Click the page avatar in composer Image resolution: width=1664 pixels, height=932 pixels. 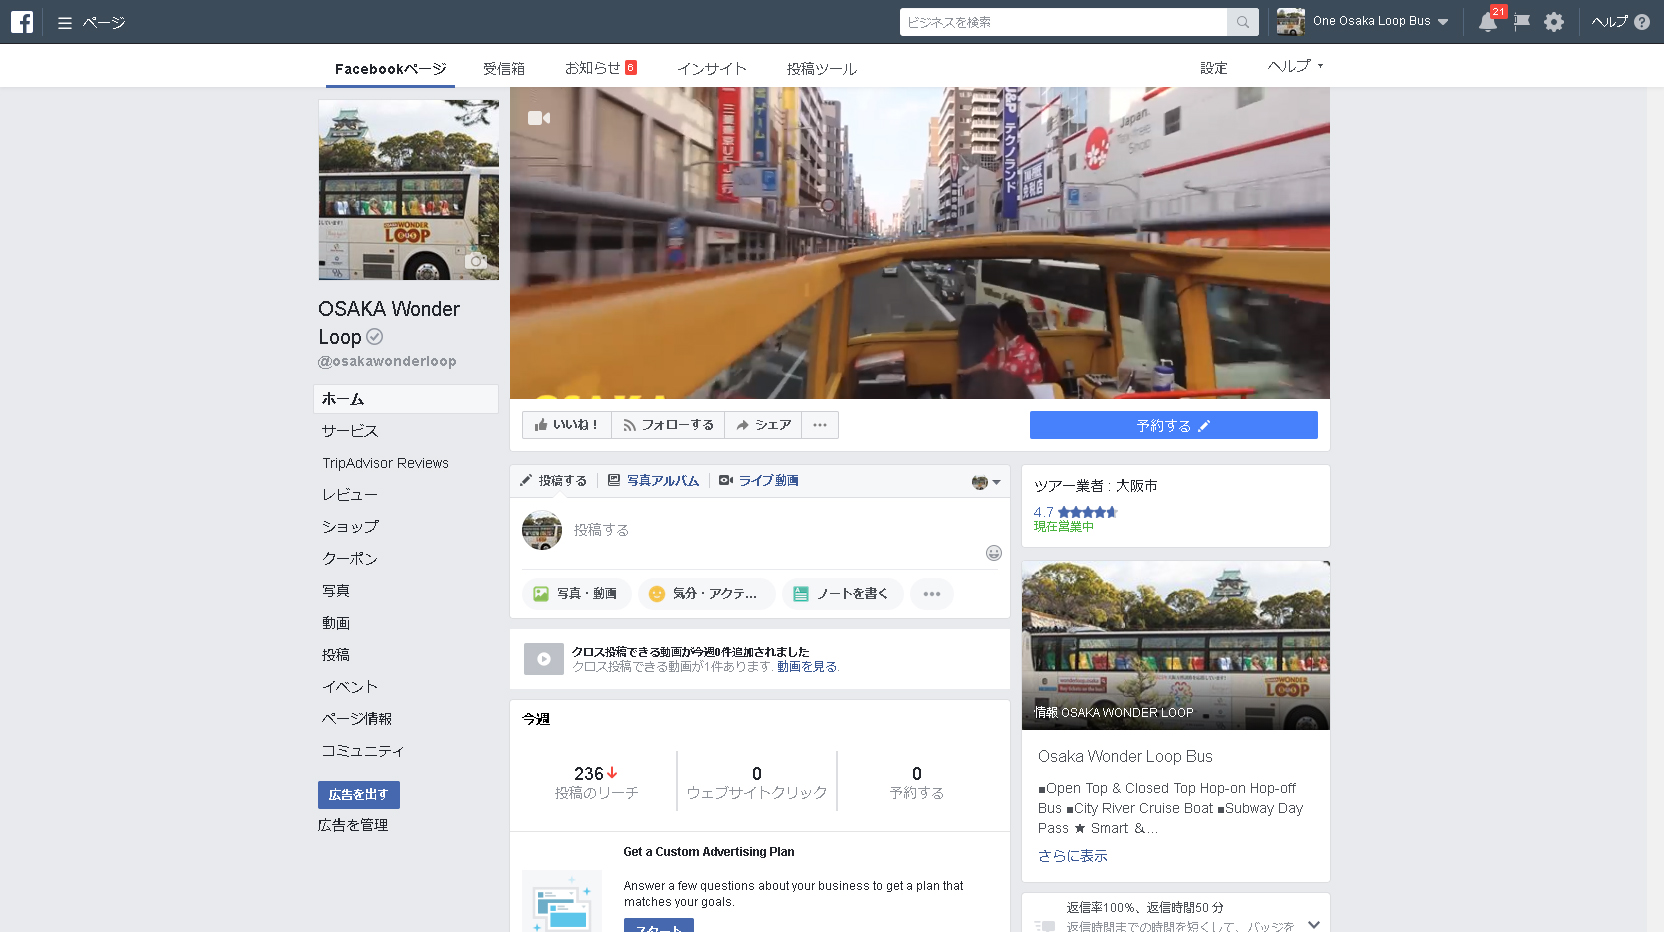542,530
